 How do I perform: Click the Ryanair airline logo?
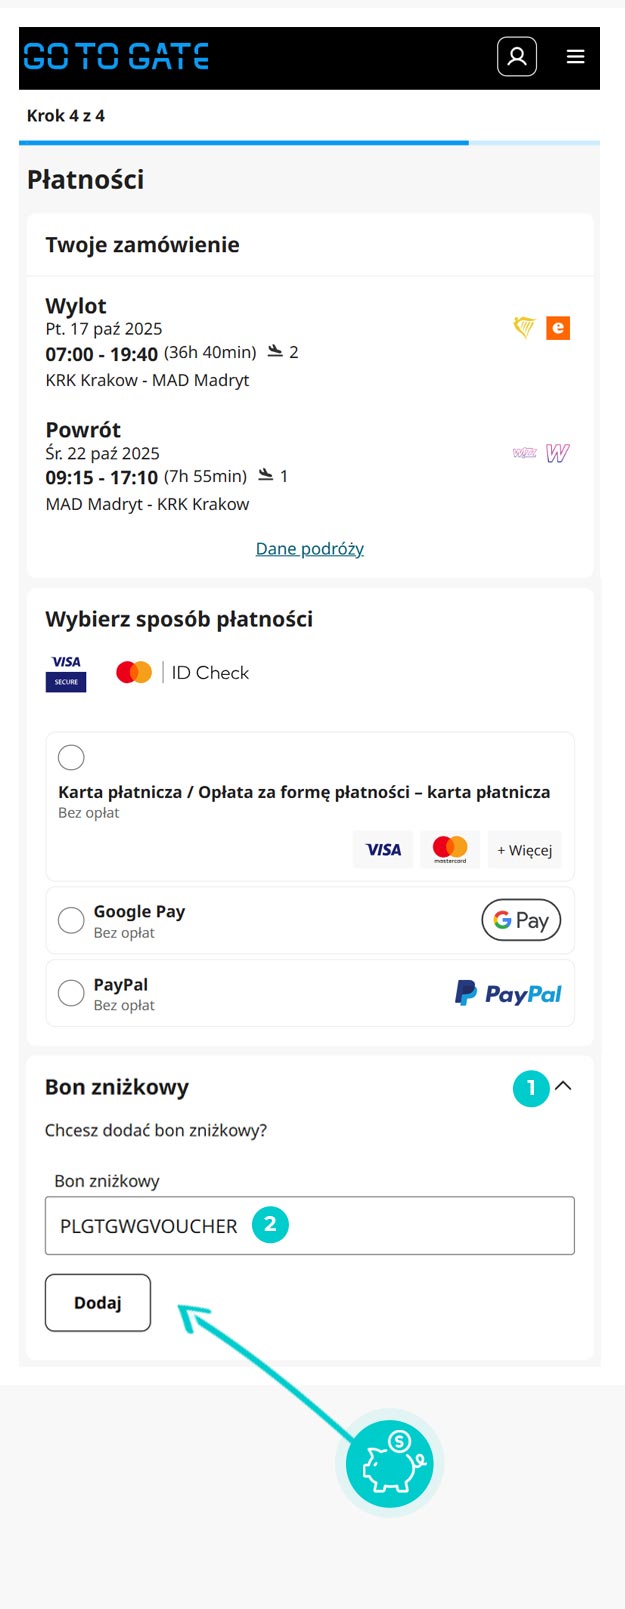coord(524,328)
